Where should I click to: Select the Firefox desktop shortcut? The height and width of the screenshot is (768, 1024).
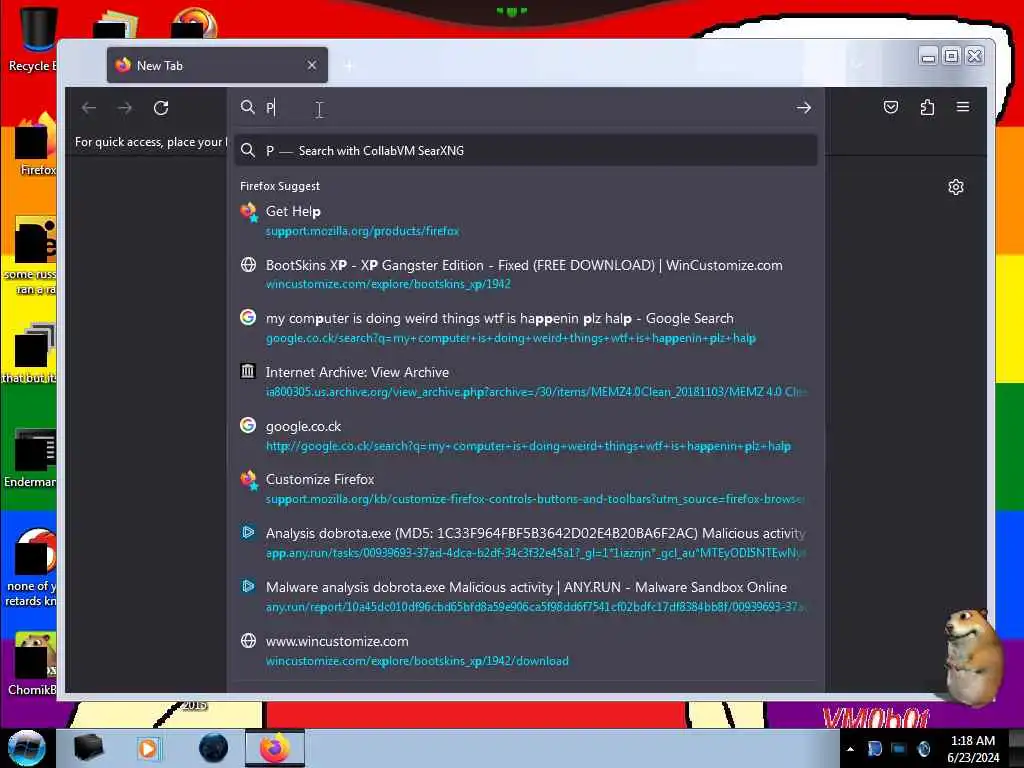coord(34,144)
